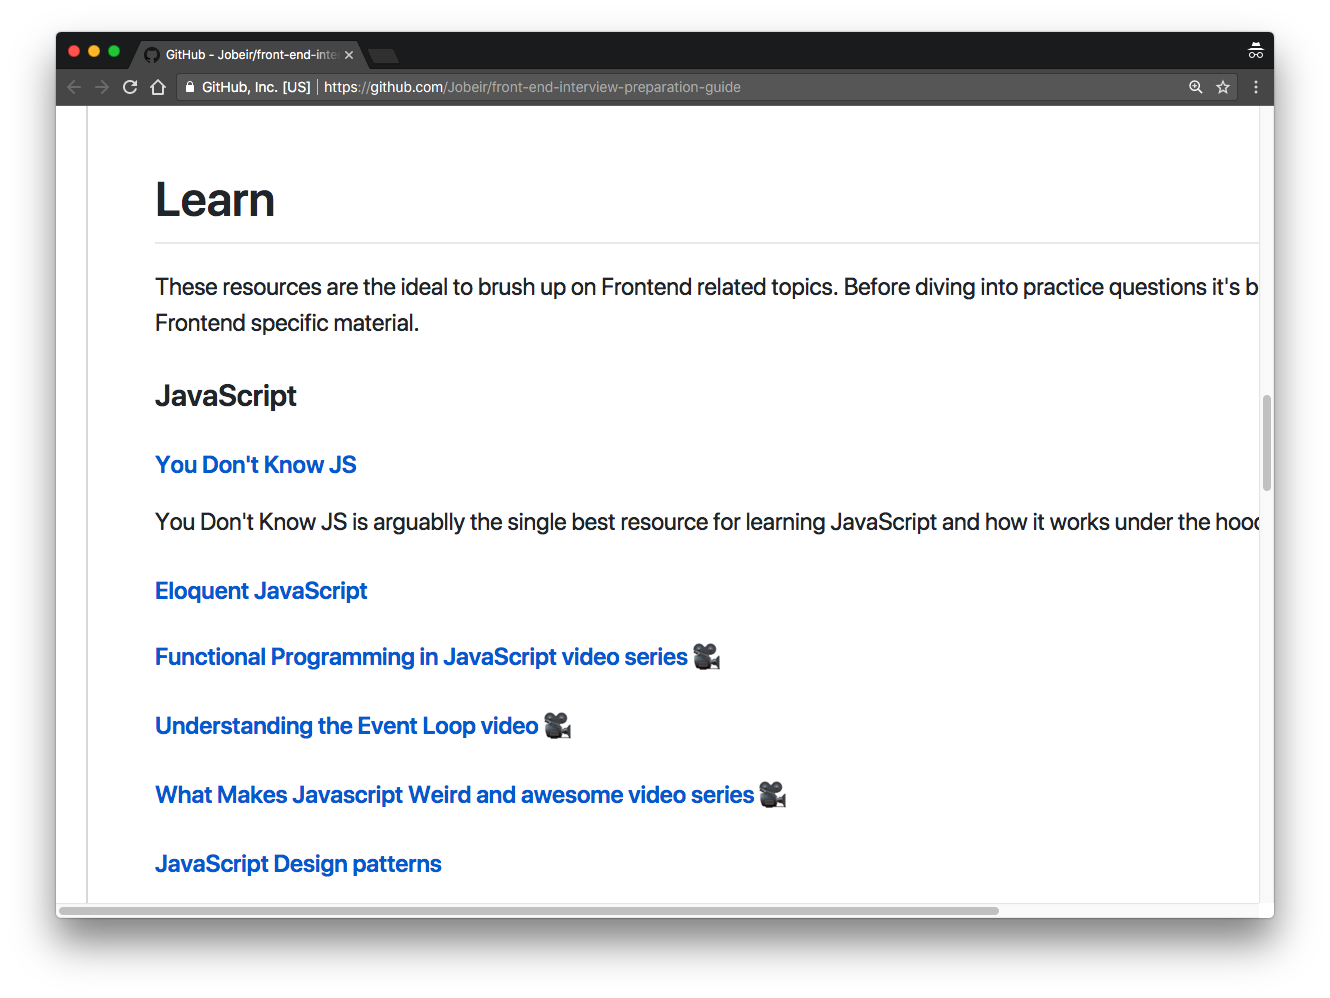Click the vertical scrollbar thumb
This screenshot has height=998, width=1330.
coord(1267,443)
